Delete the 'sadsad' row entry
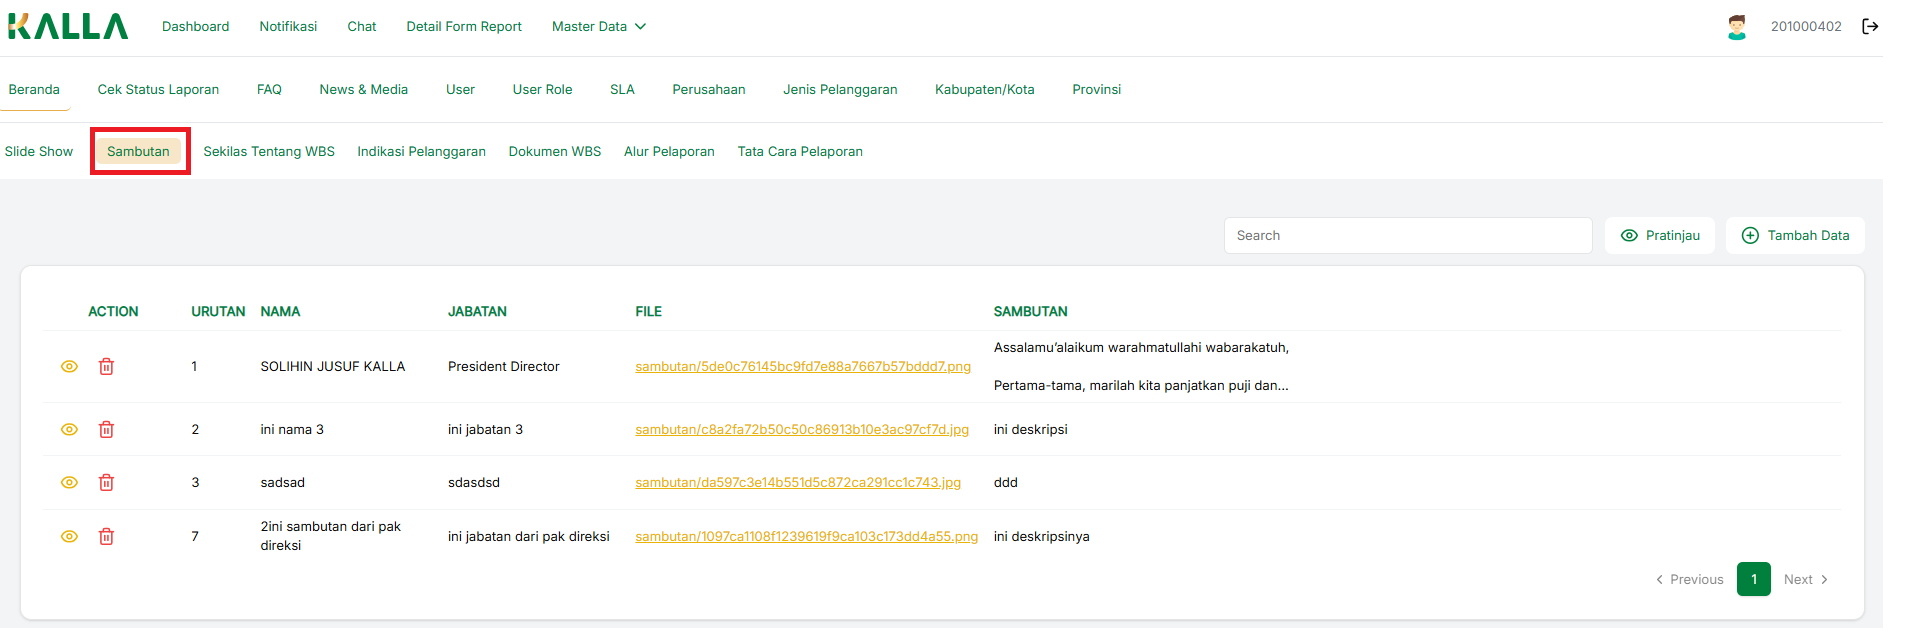Screen dimensions: 1908x635 tap(106, 483)
